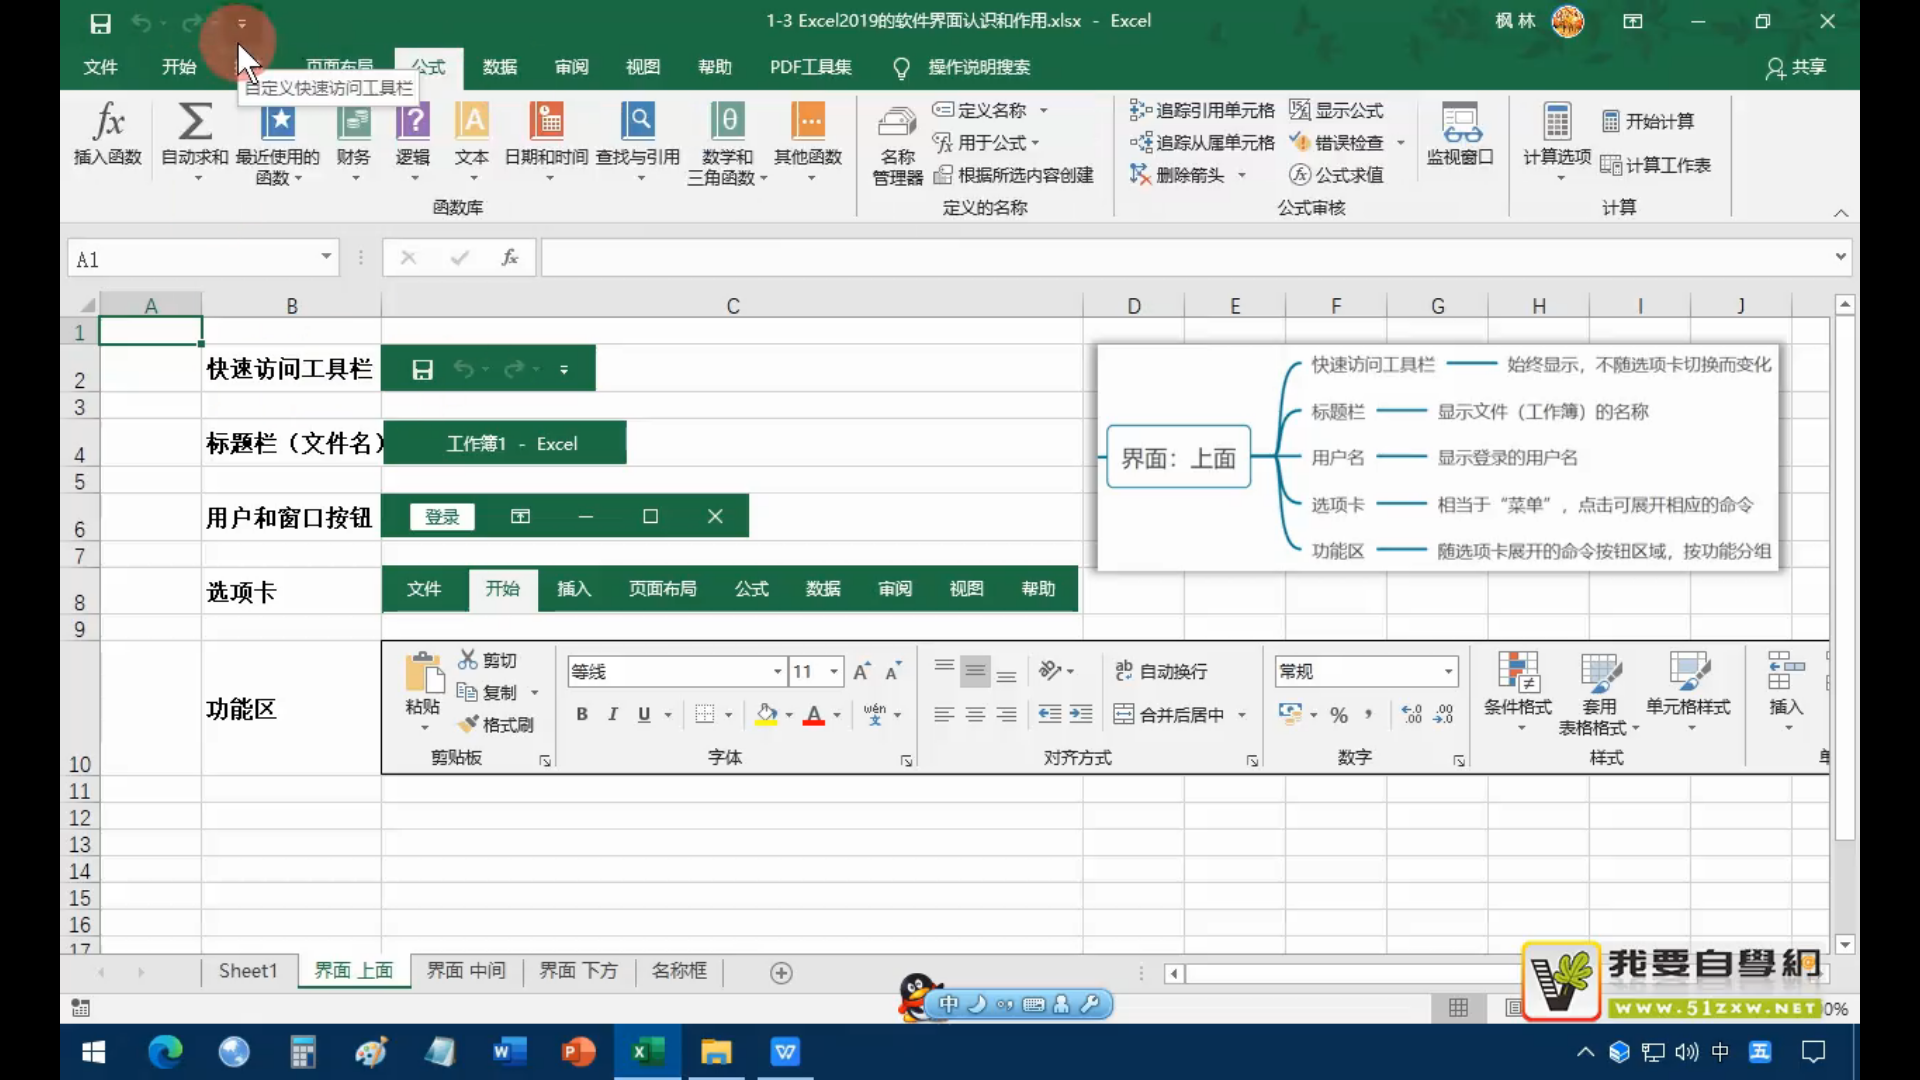The width and height of the screenshot is (1920, 1080).
Task: Click Trace Precedents icon
Action: pos(1141,110)
